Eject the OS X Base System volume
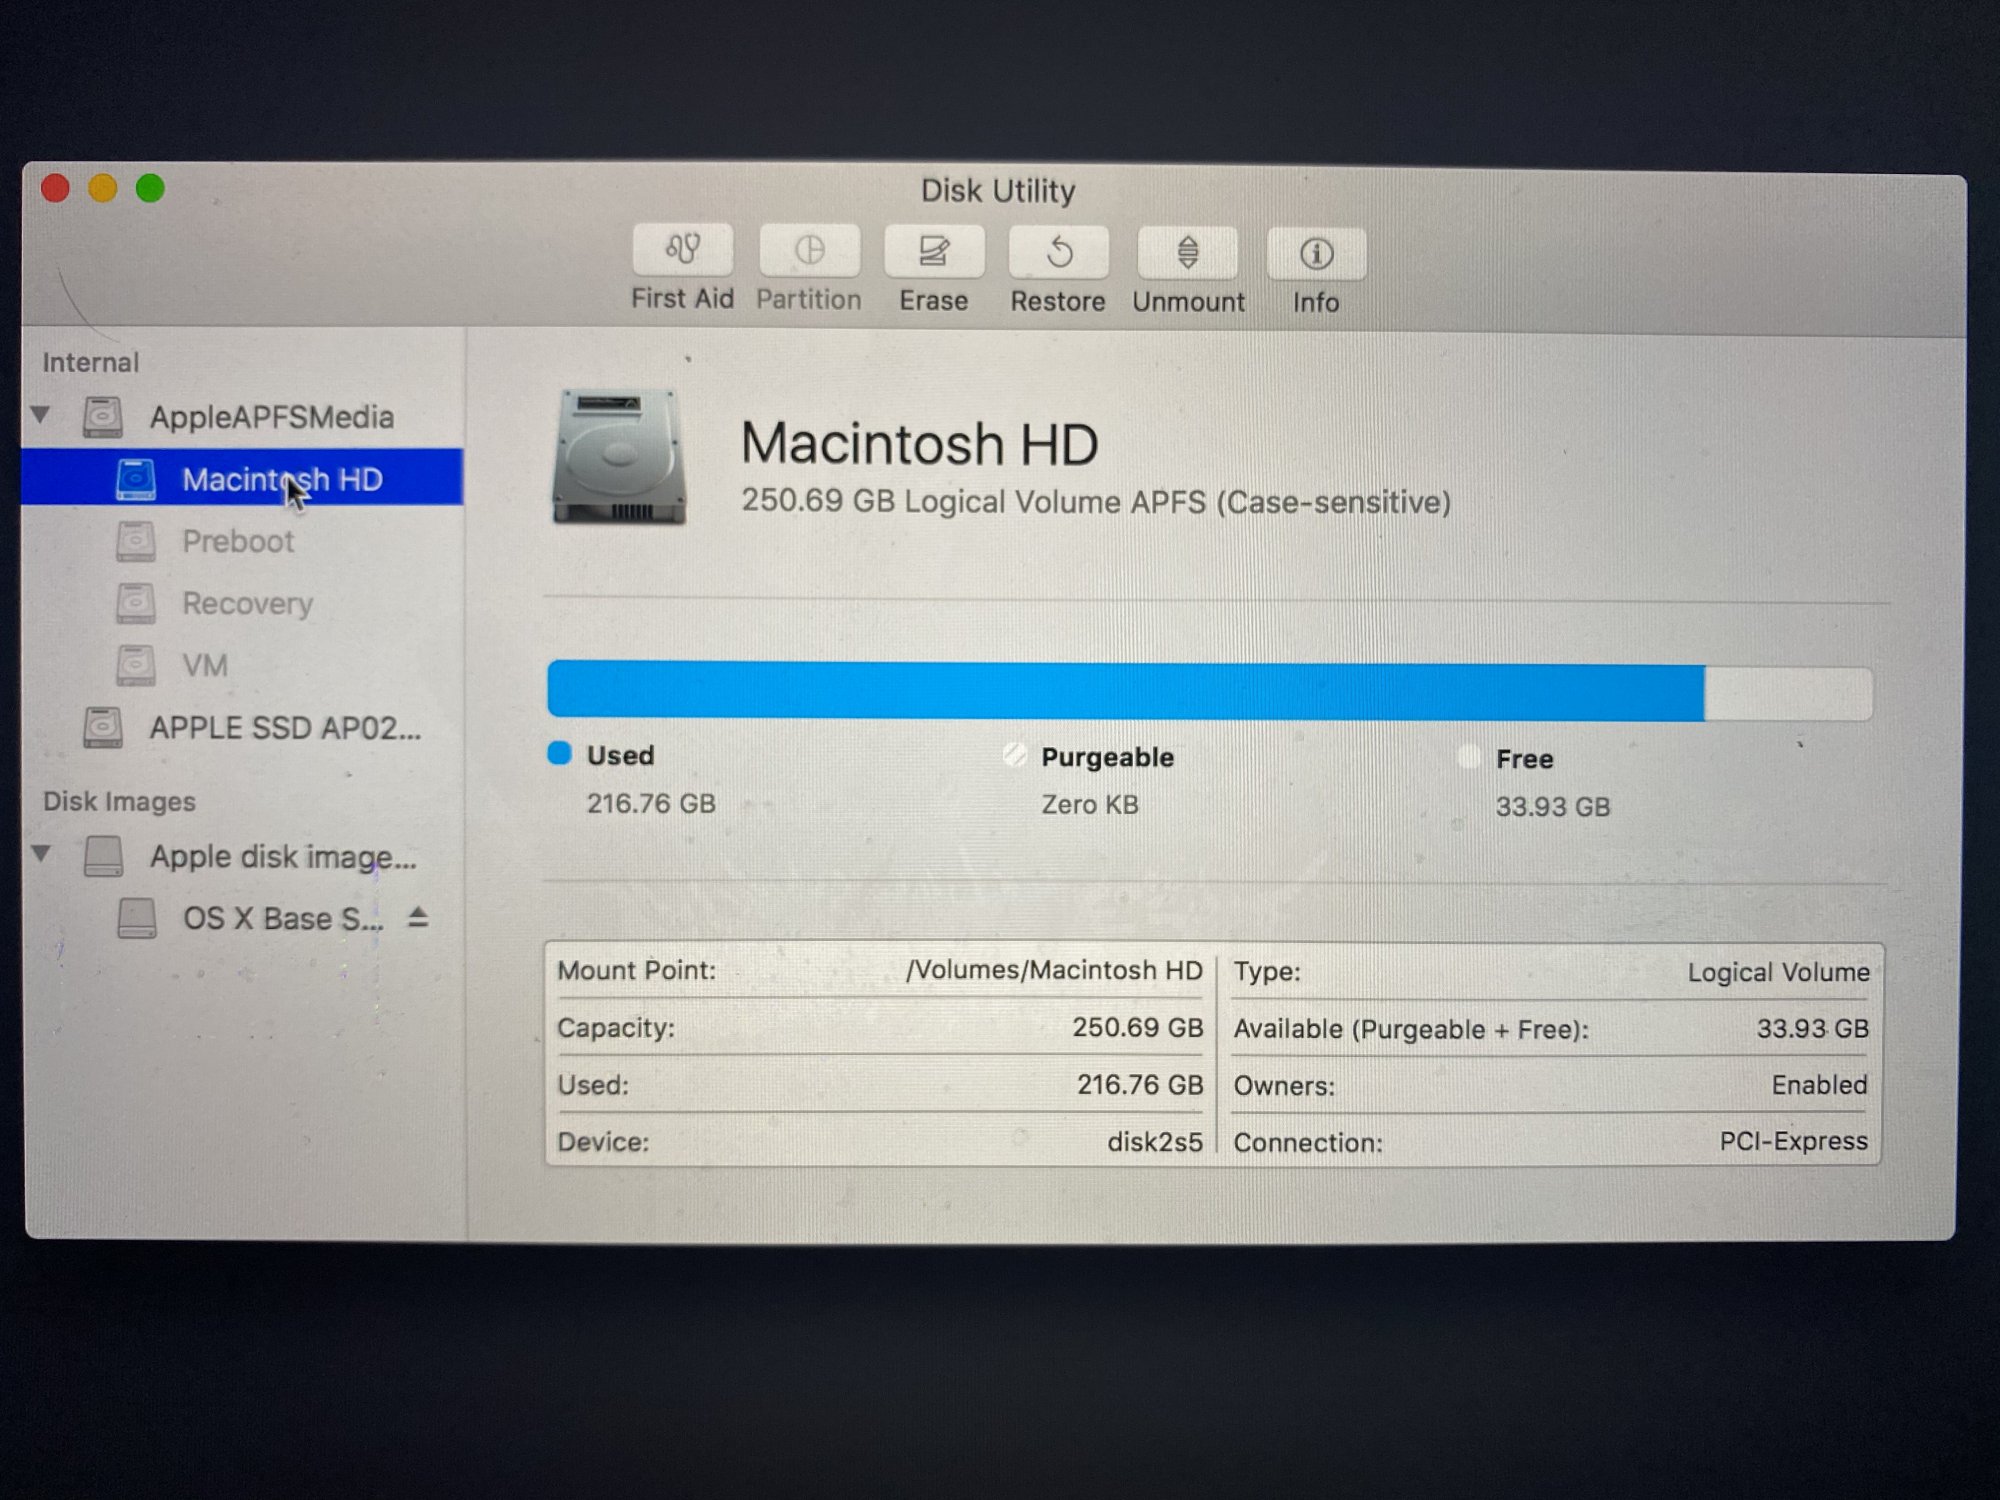Screen dimensions: 2000x1500 [x=418, y=917]
